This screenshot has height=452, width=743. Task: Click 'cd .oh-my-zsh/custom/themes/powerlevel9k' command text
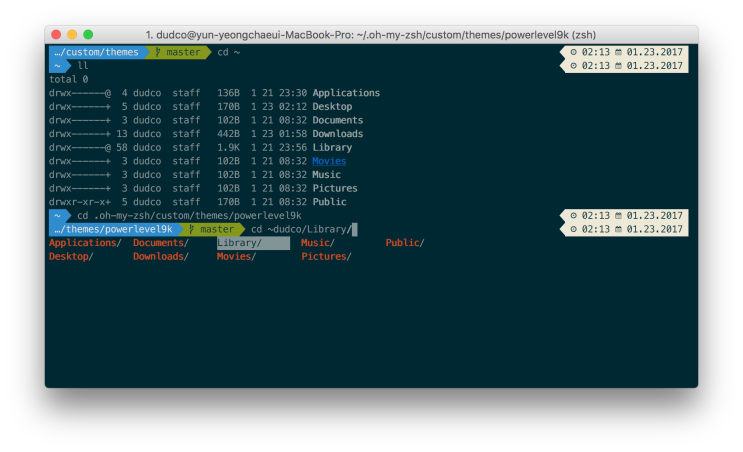pyautogui.click(x=189, y=216)
